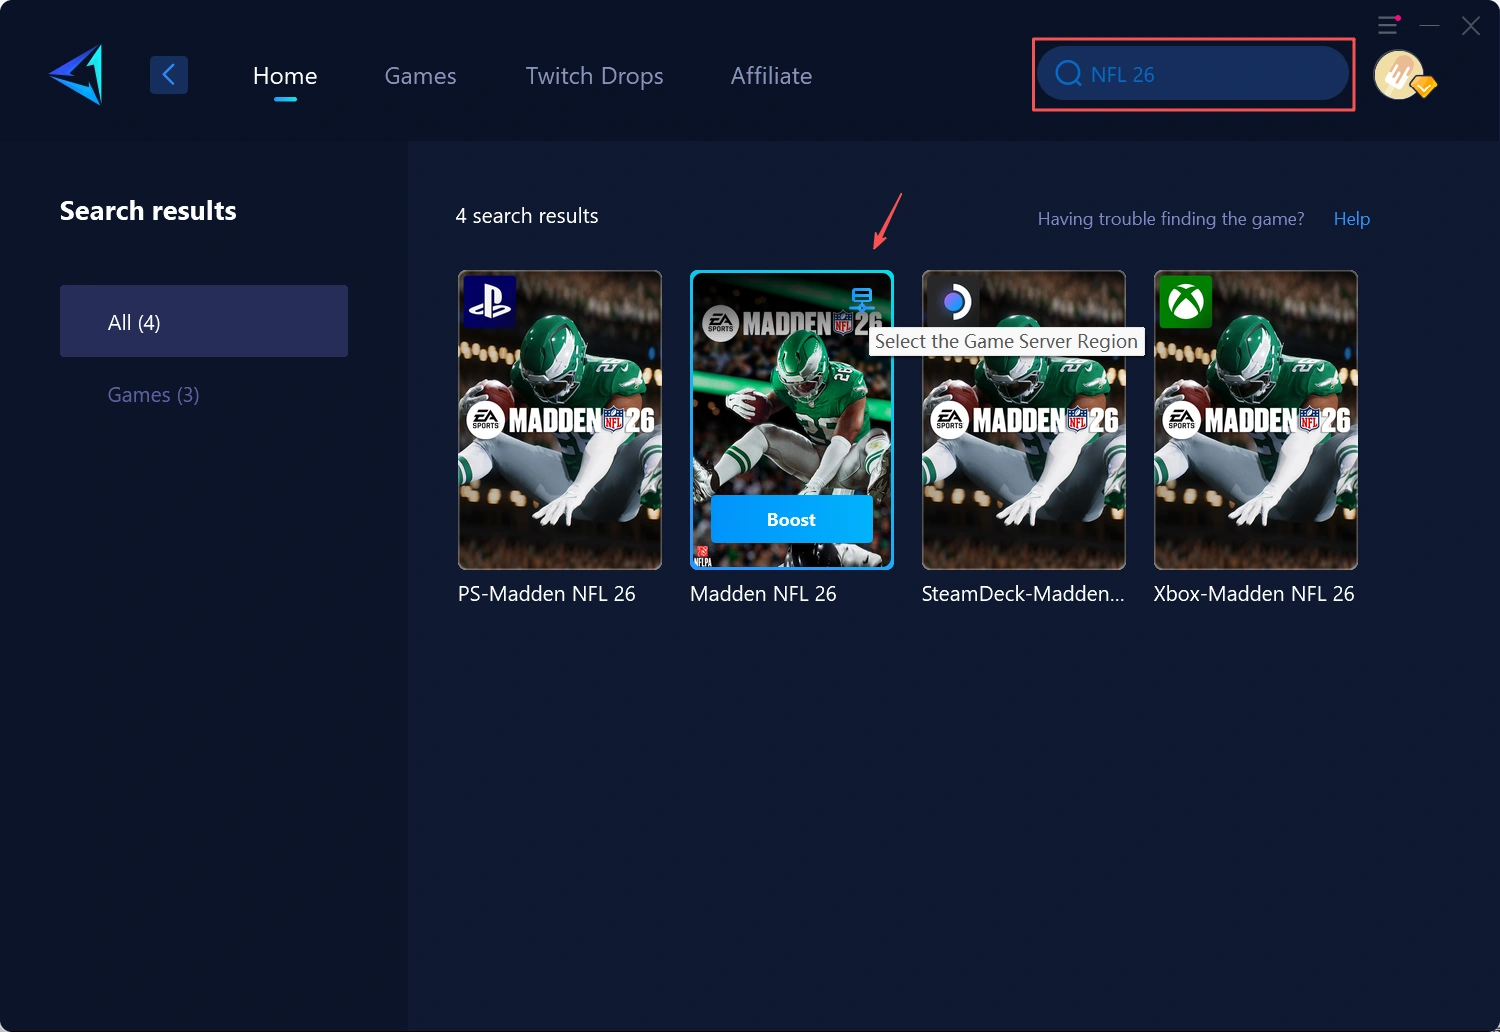Image resolution: width=1500 pixels, height=1032 pixels.
Task: Select the All (4) filter
Action: (203, 321)
